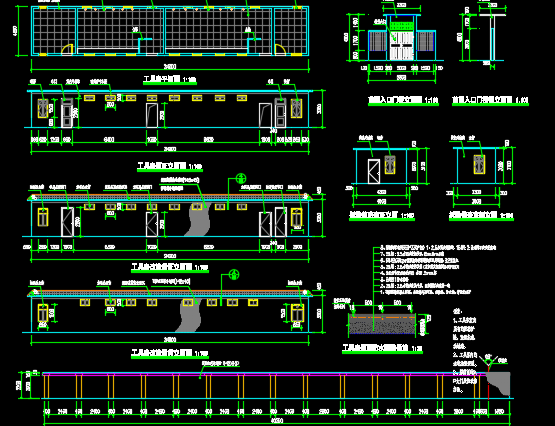Screen dimensions: 555x426
Task: Click the circled detail marker above the four-door roof elevation
Action: click(x=241, y=178)
